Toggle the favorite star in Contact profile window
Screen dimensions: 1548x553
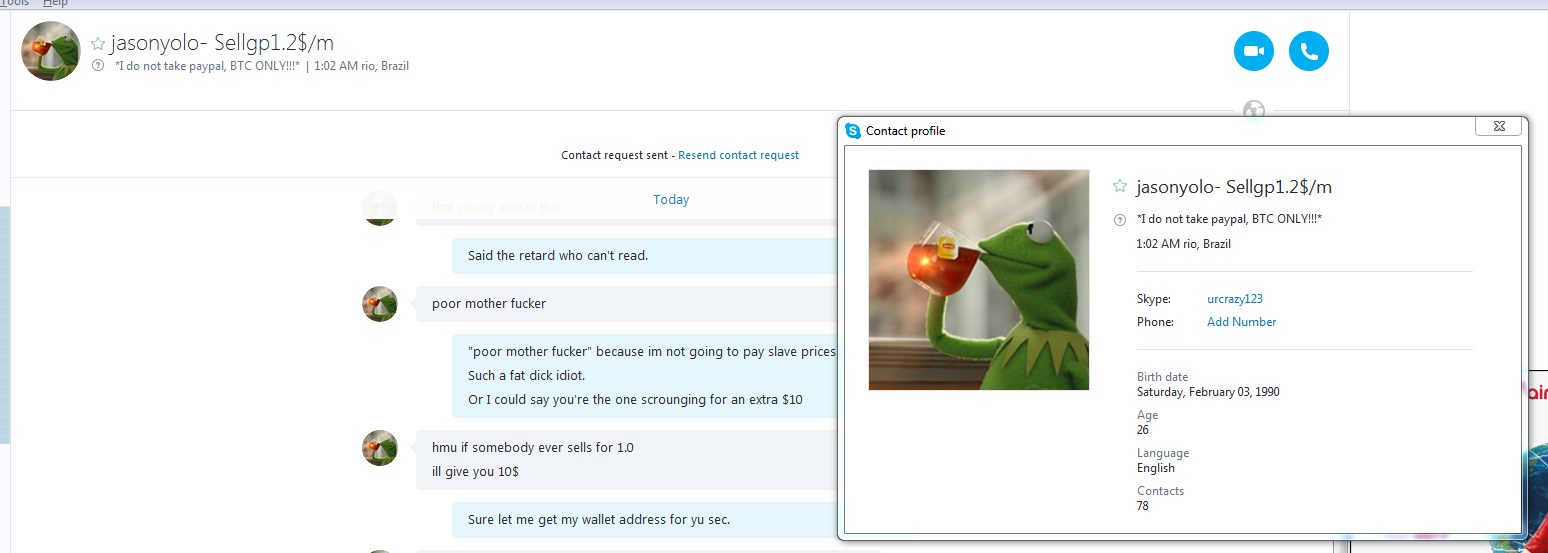[x=1120, y=186]
